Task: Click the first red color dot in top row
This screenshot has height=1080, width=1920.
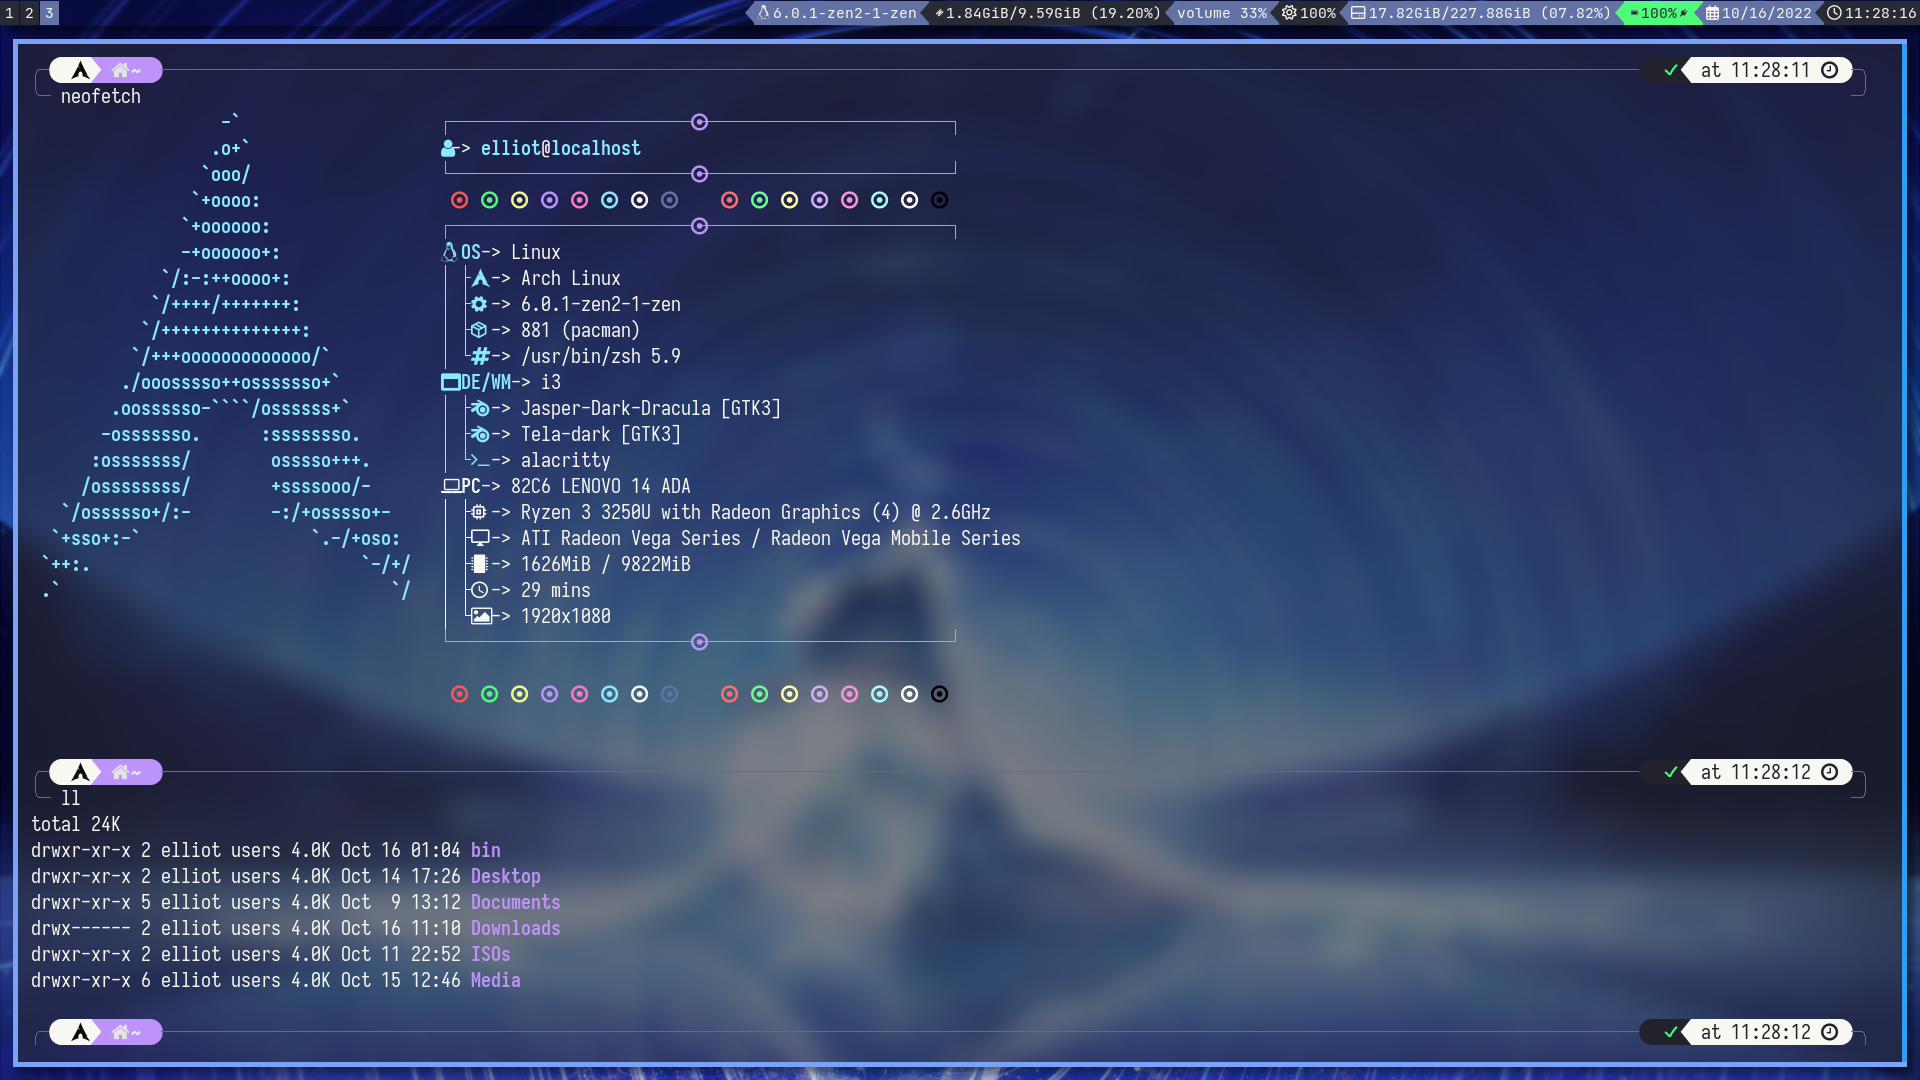Action: 459,200
